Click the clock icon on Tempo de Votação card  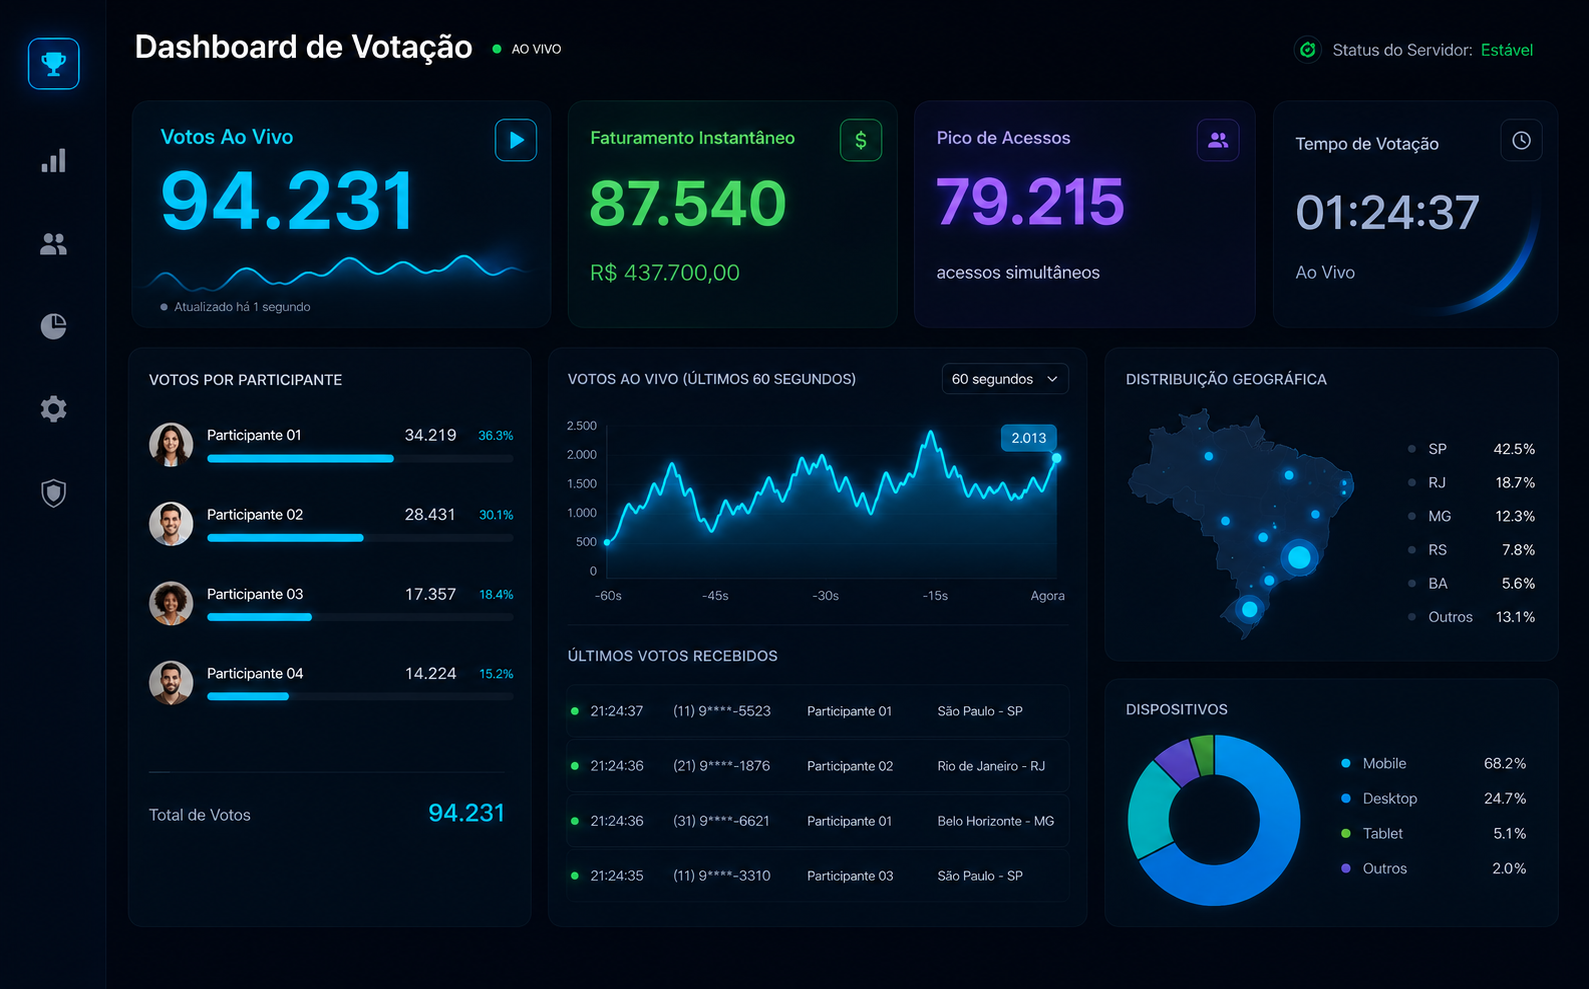point(1521,140)
